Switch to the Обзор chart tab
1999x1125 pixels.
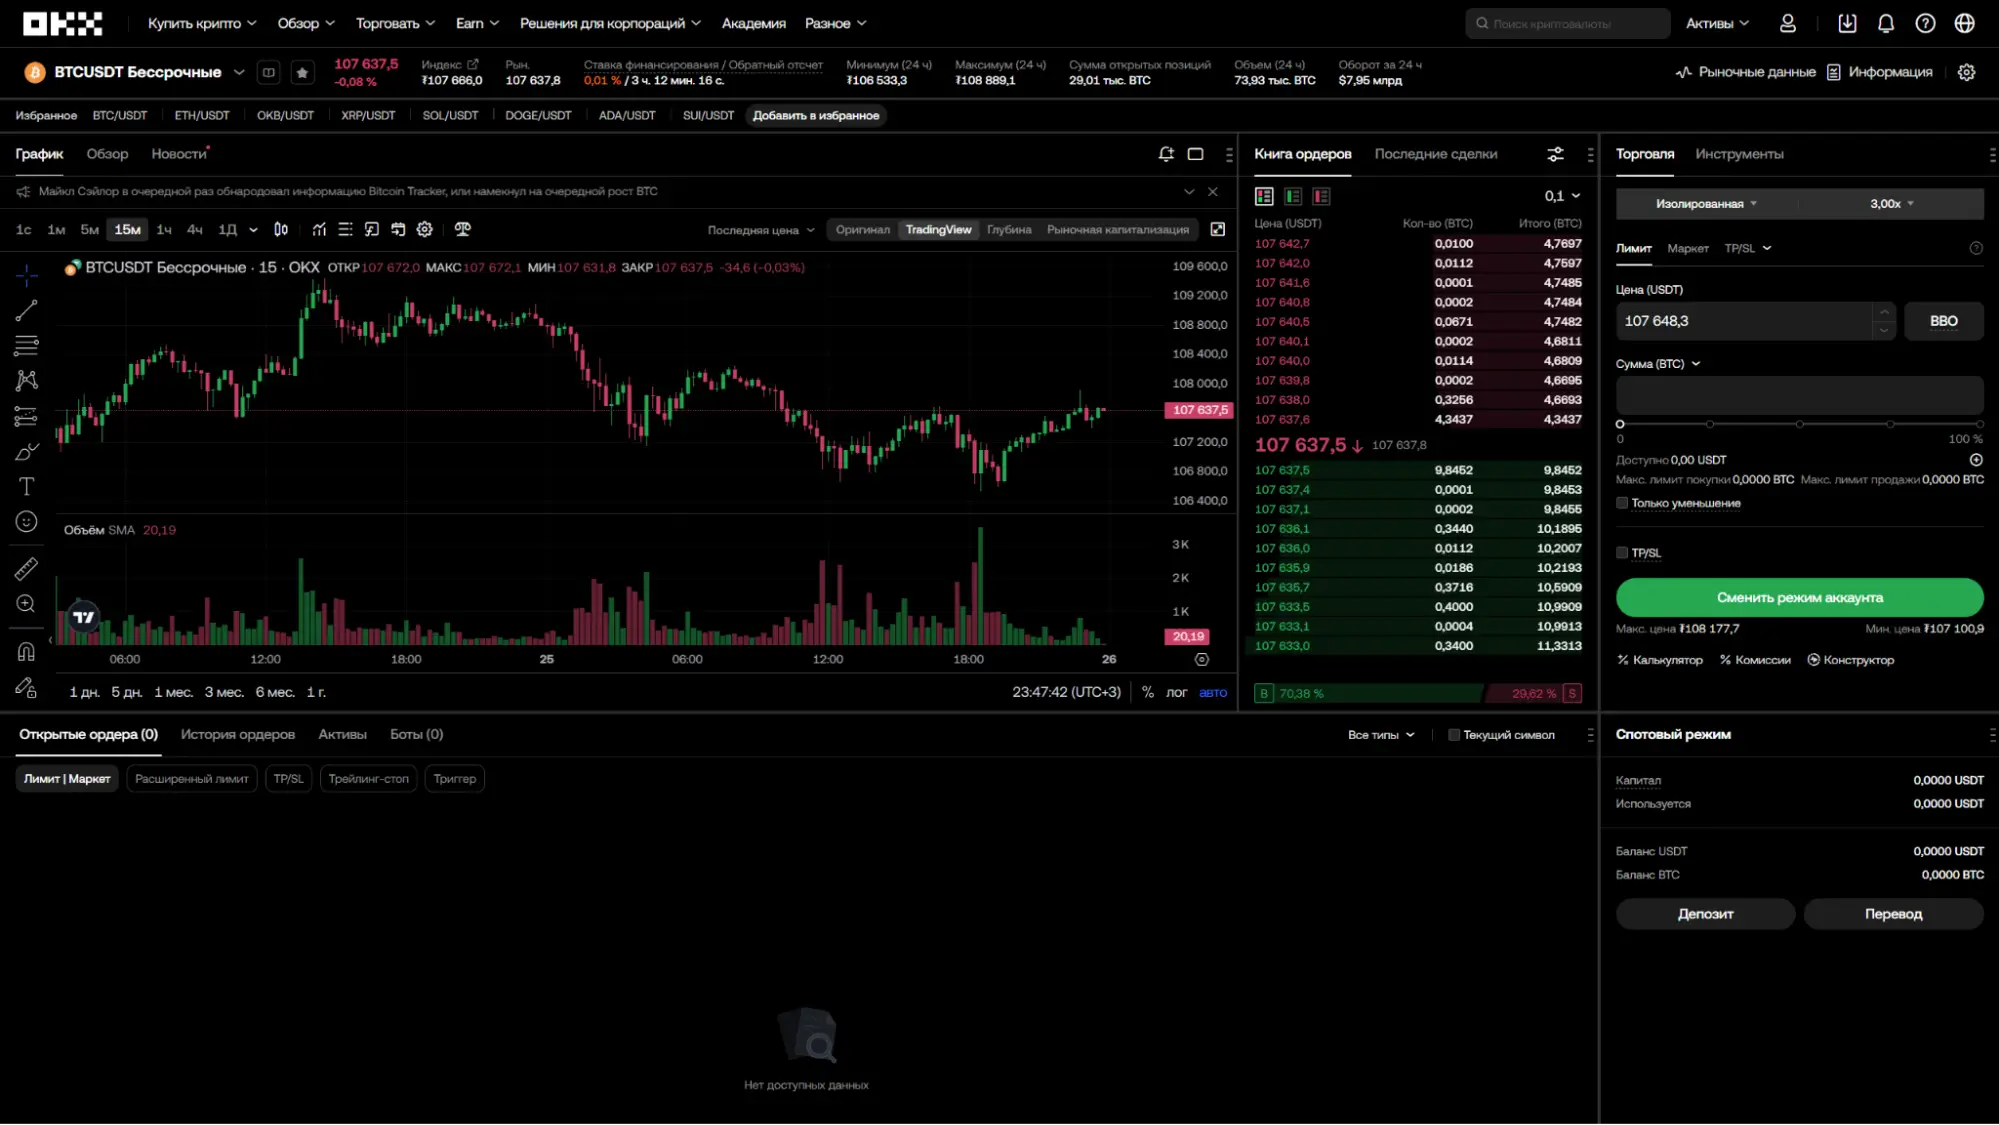[x=107, y=154]
